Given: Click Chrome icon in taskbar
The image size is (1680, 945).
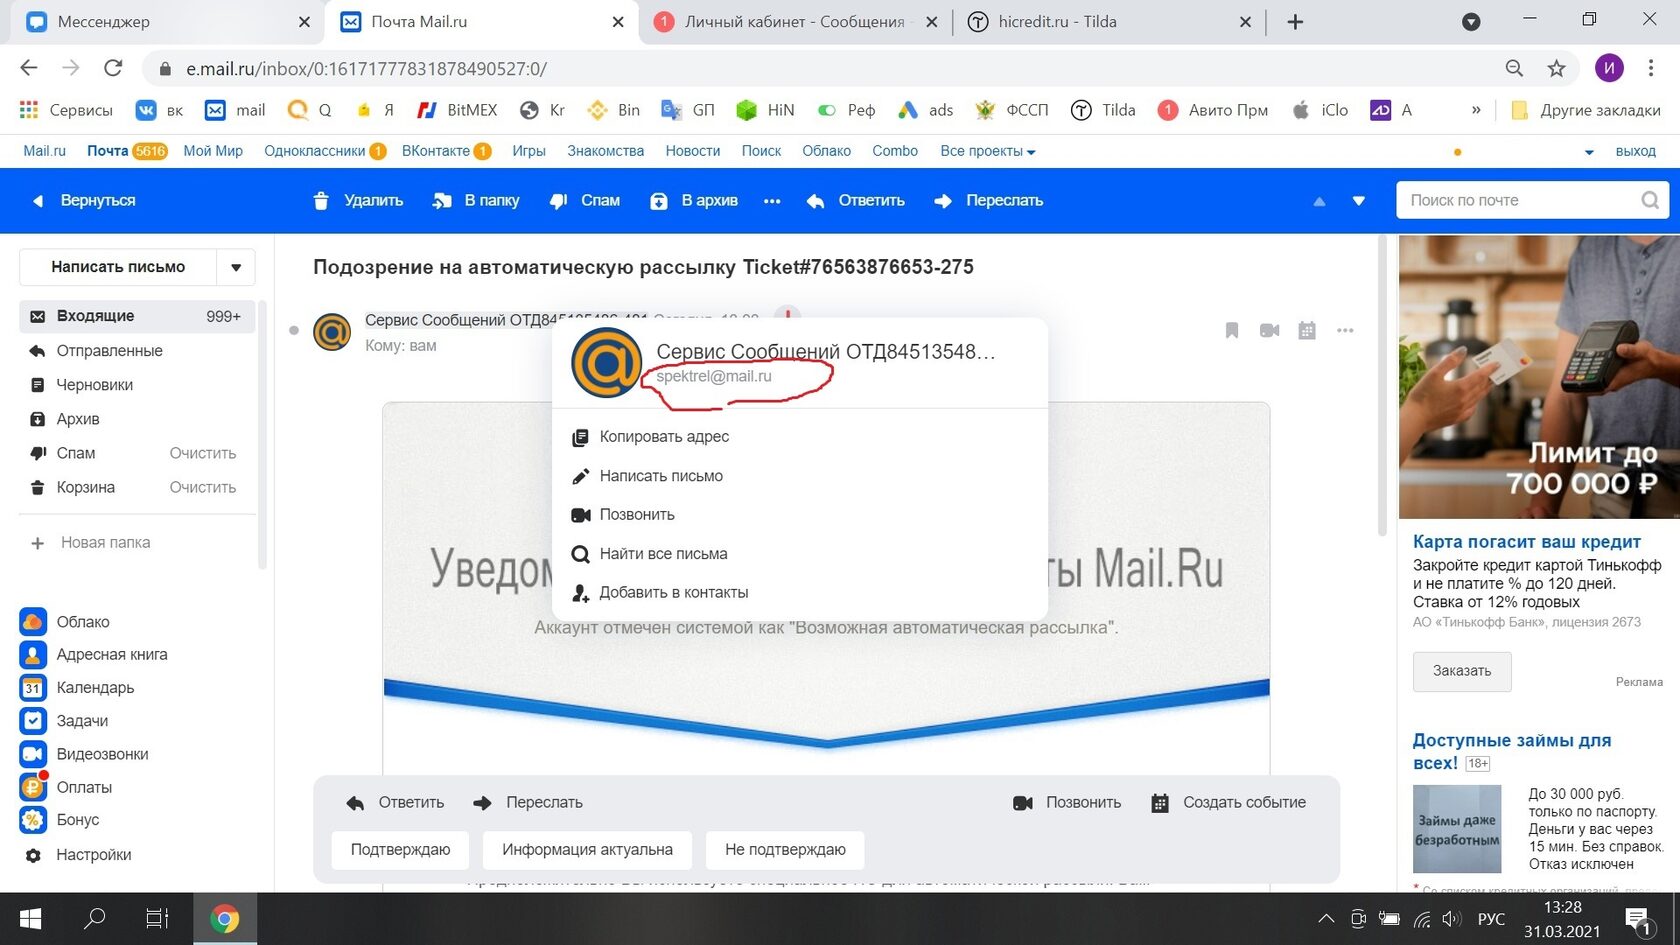Looking at the screenshot, I should pos(224,918).
